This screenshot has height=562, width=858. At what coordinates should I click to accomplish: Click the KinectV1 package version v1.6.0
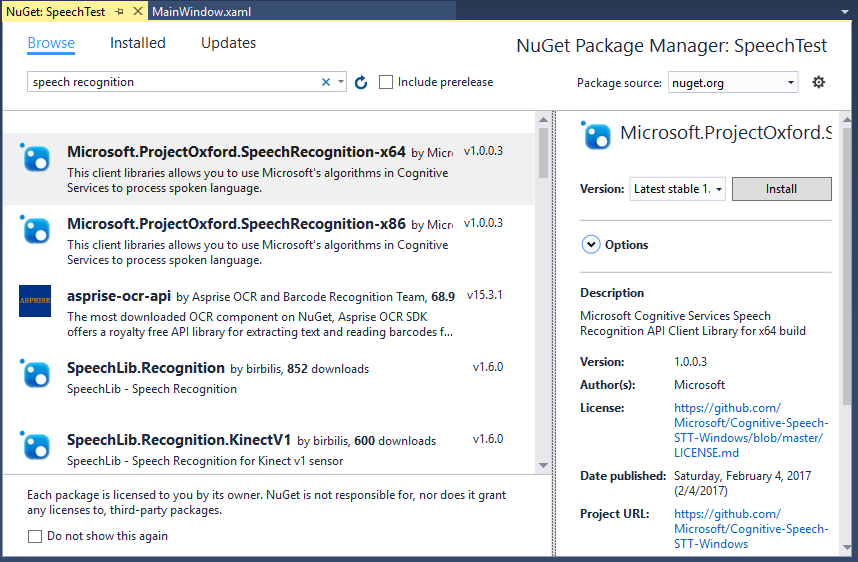(x=488, y=439)
